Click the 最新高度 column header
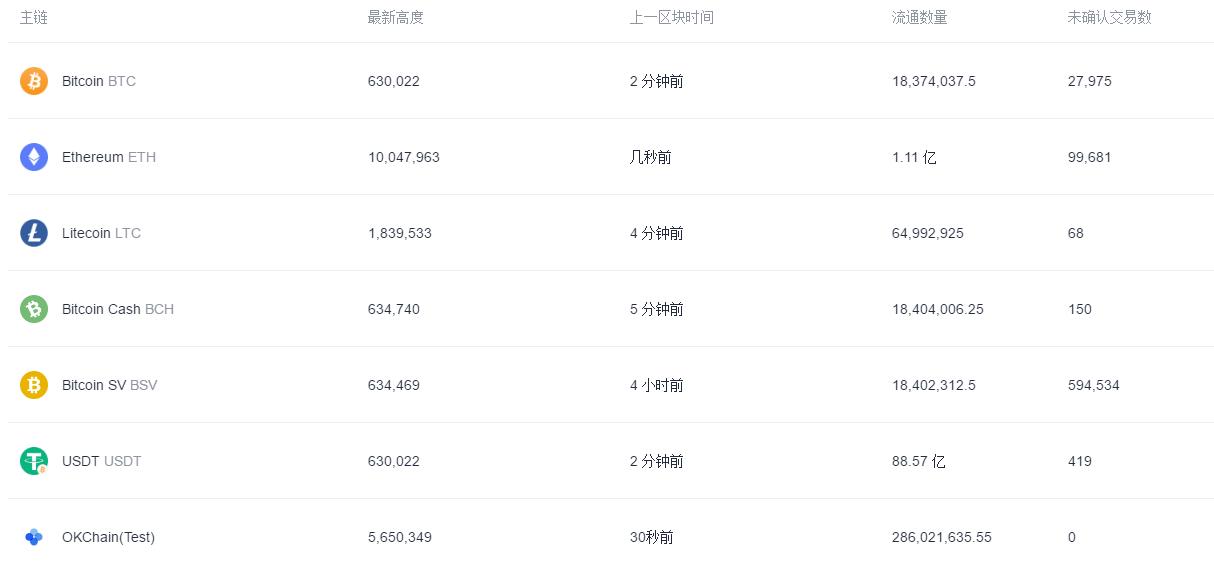This screenshot has width=1214, height=564. pyautogui.click(x=396, y=17)
